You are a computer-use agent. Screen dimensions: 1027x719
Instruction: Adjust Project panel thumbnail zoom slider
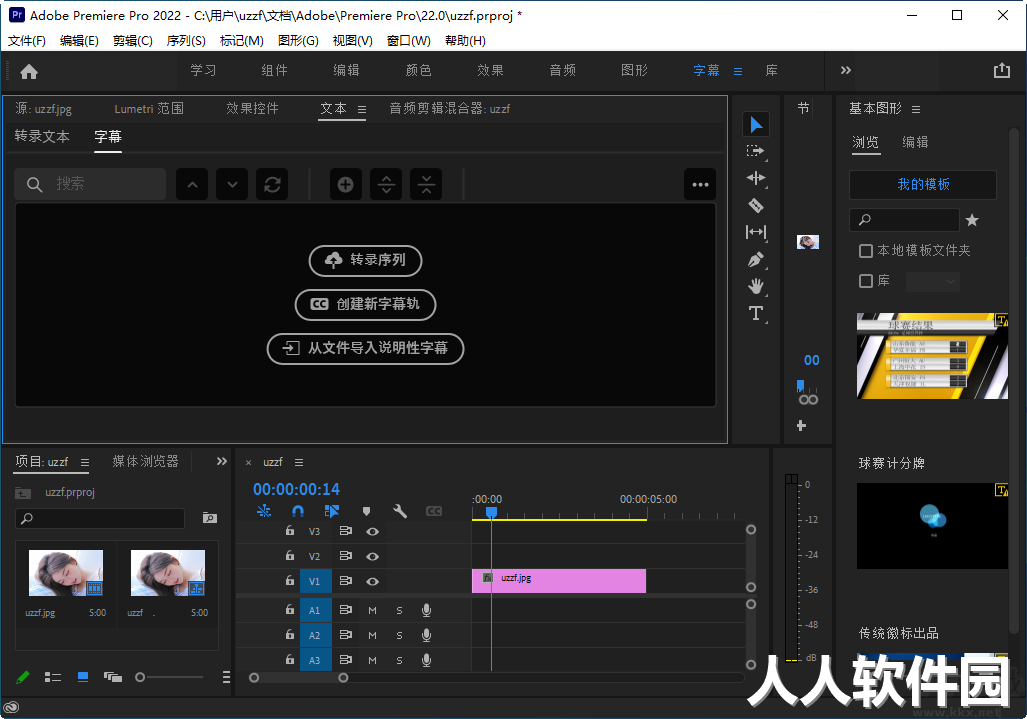(140, 677)
